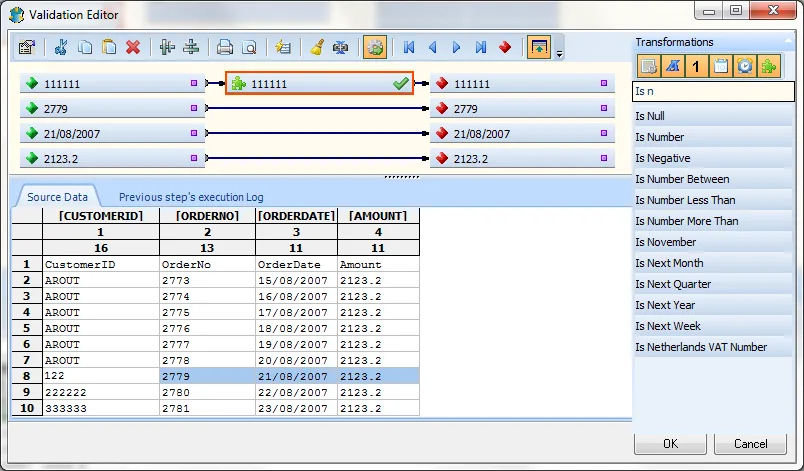Click the purple connector square on source 111111
Viewport: 804px width, 471px height.
pos(194,83)
